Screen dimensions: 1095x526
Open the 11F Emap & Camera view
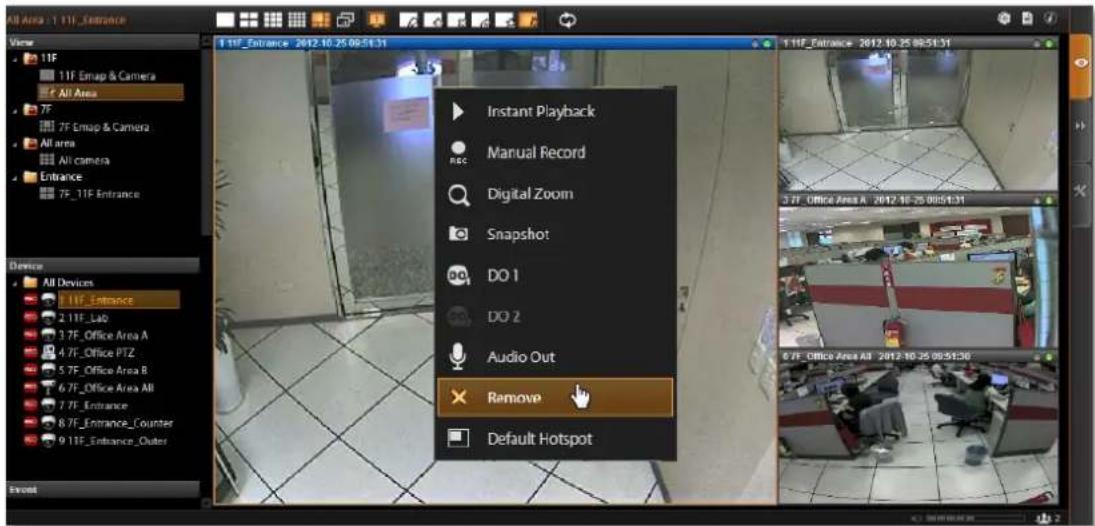(106, 75)
